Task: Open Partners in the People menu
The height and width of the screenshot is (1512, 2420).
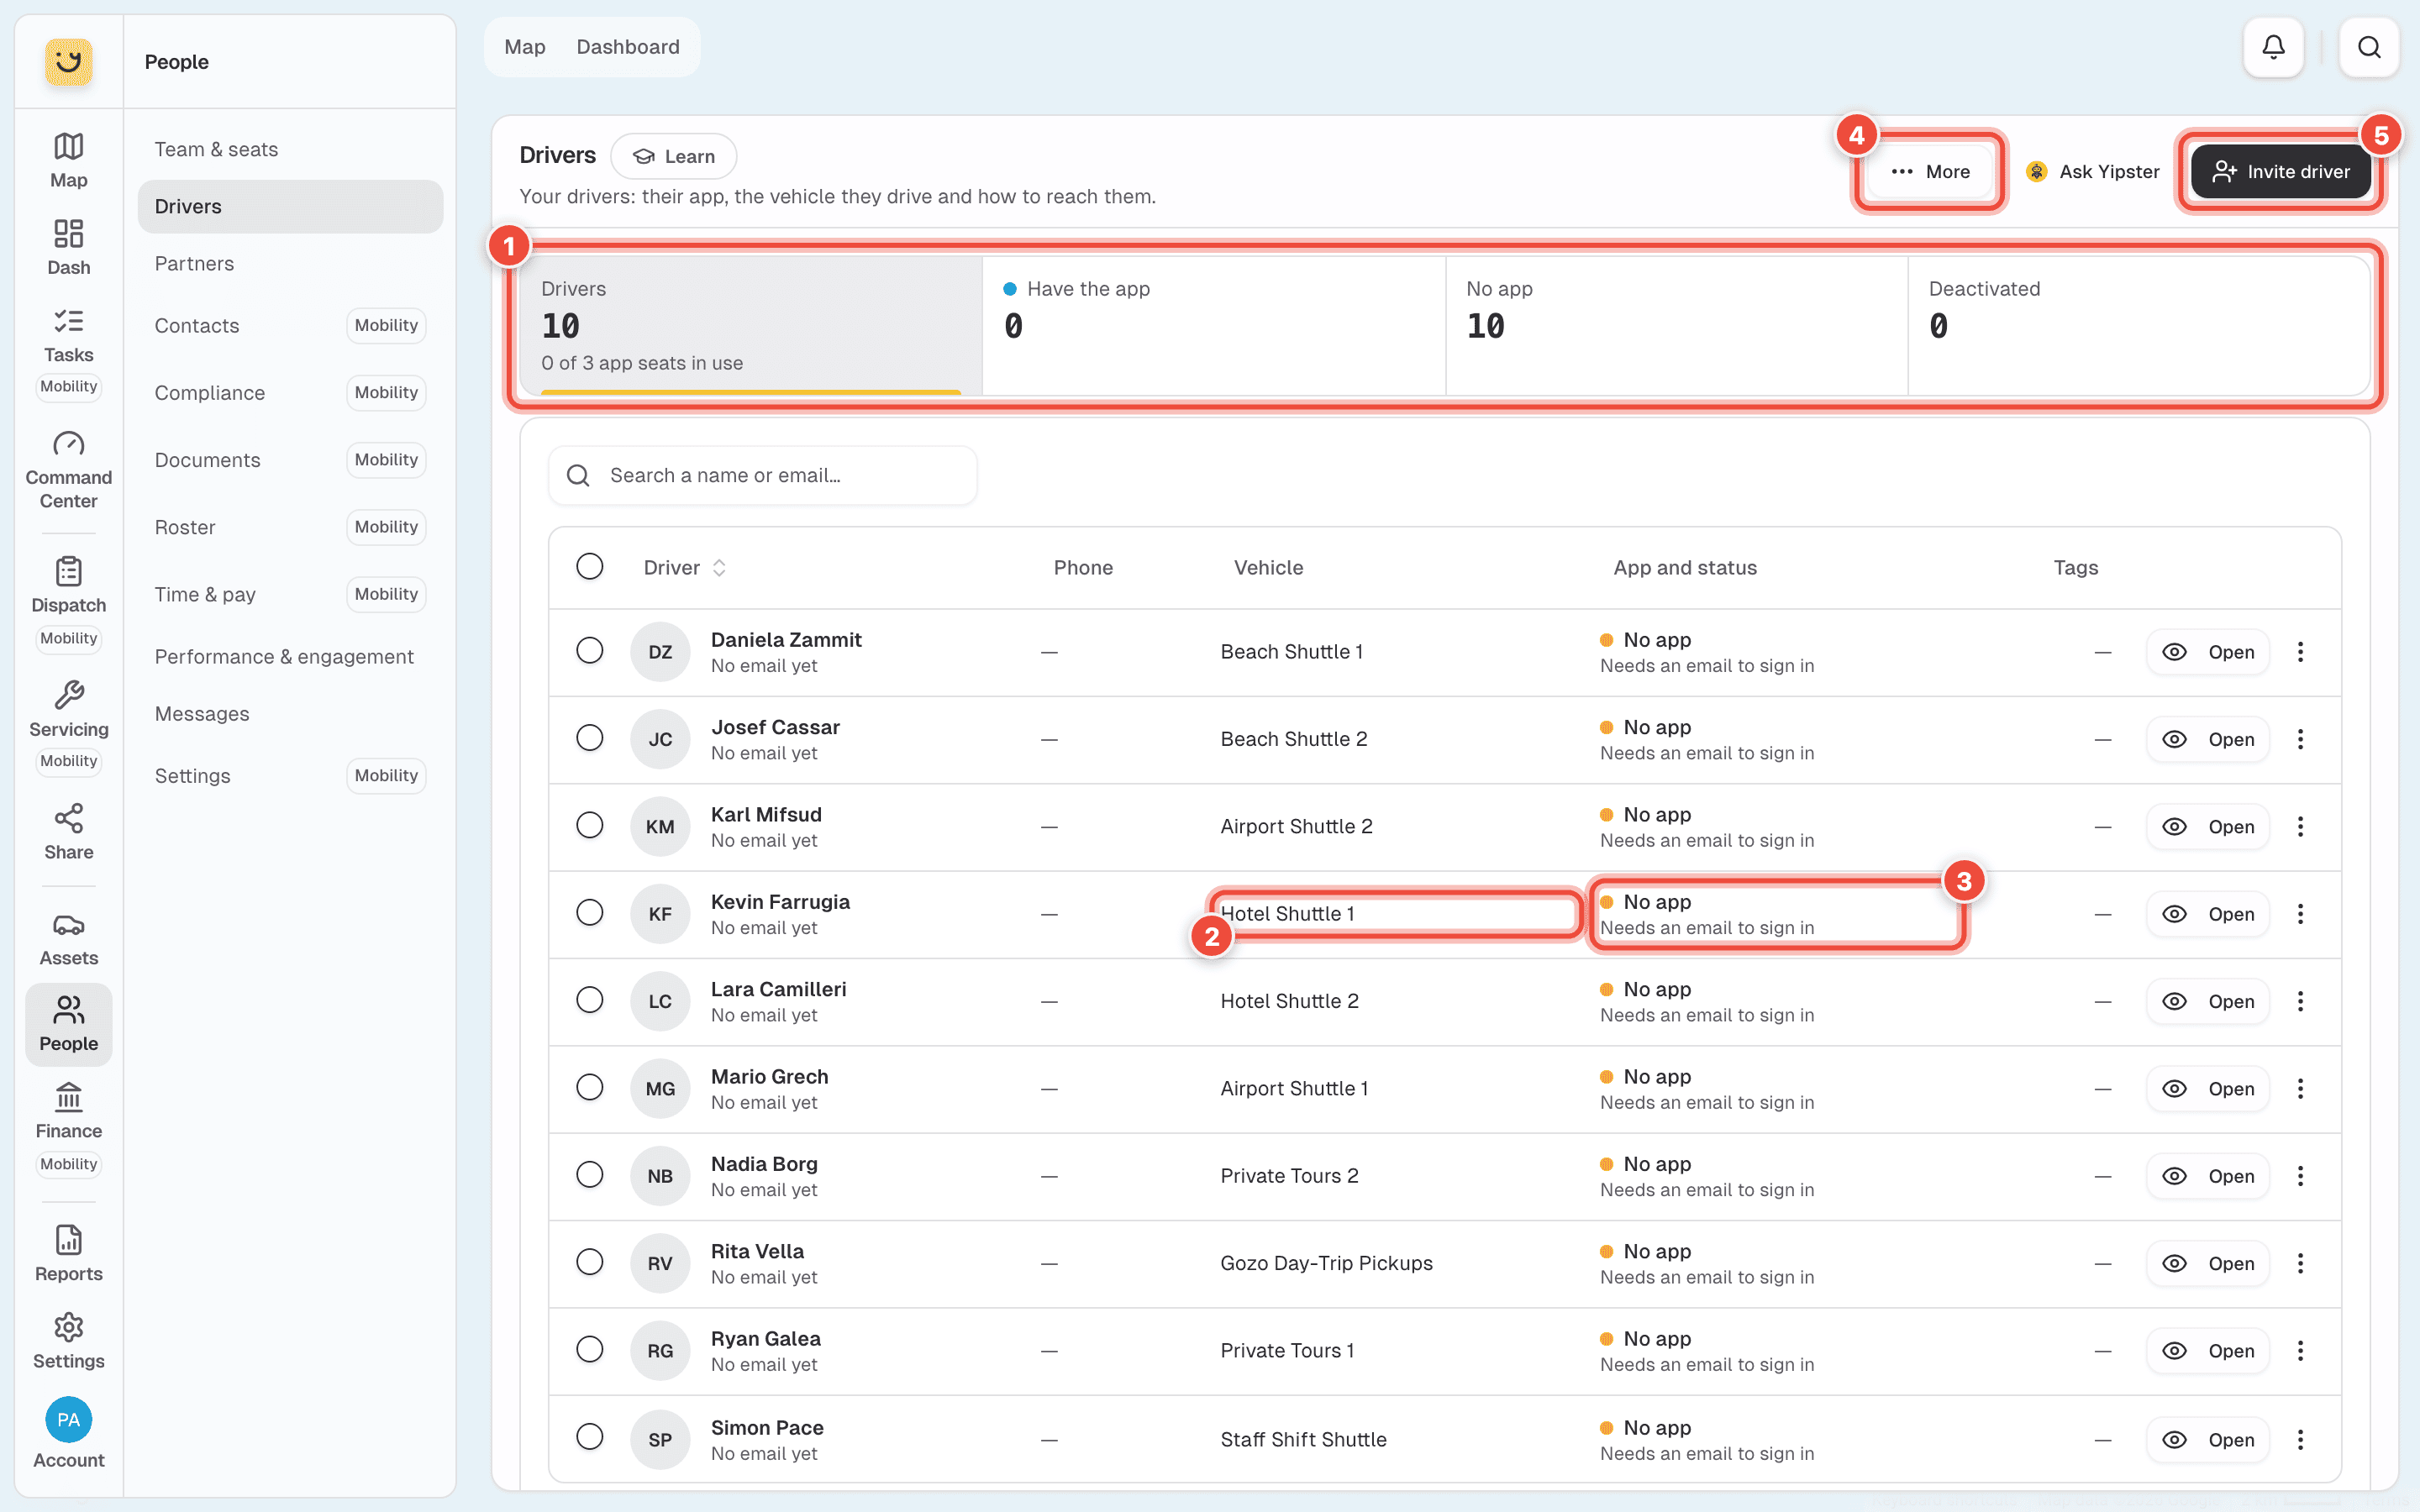Action: tap(290, 264)
